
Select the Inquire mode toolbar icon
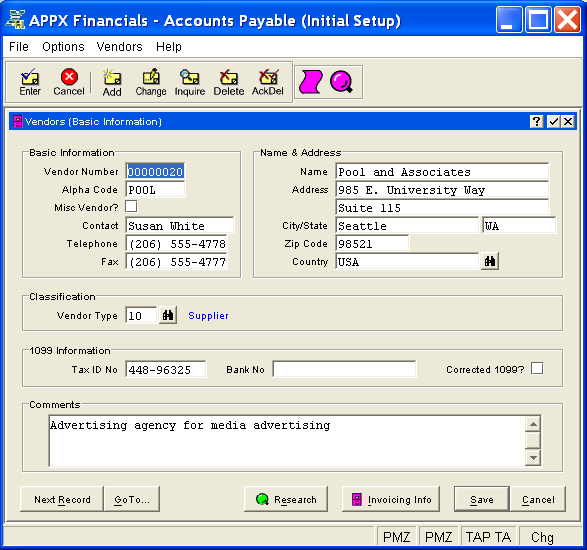click(x=190, y=82)
